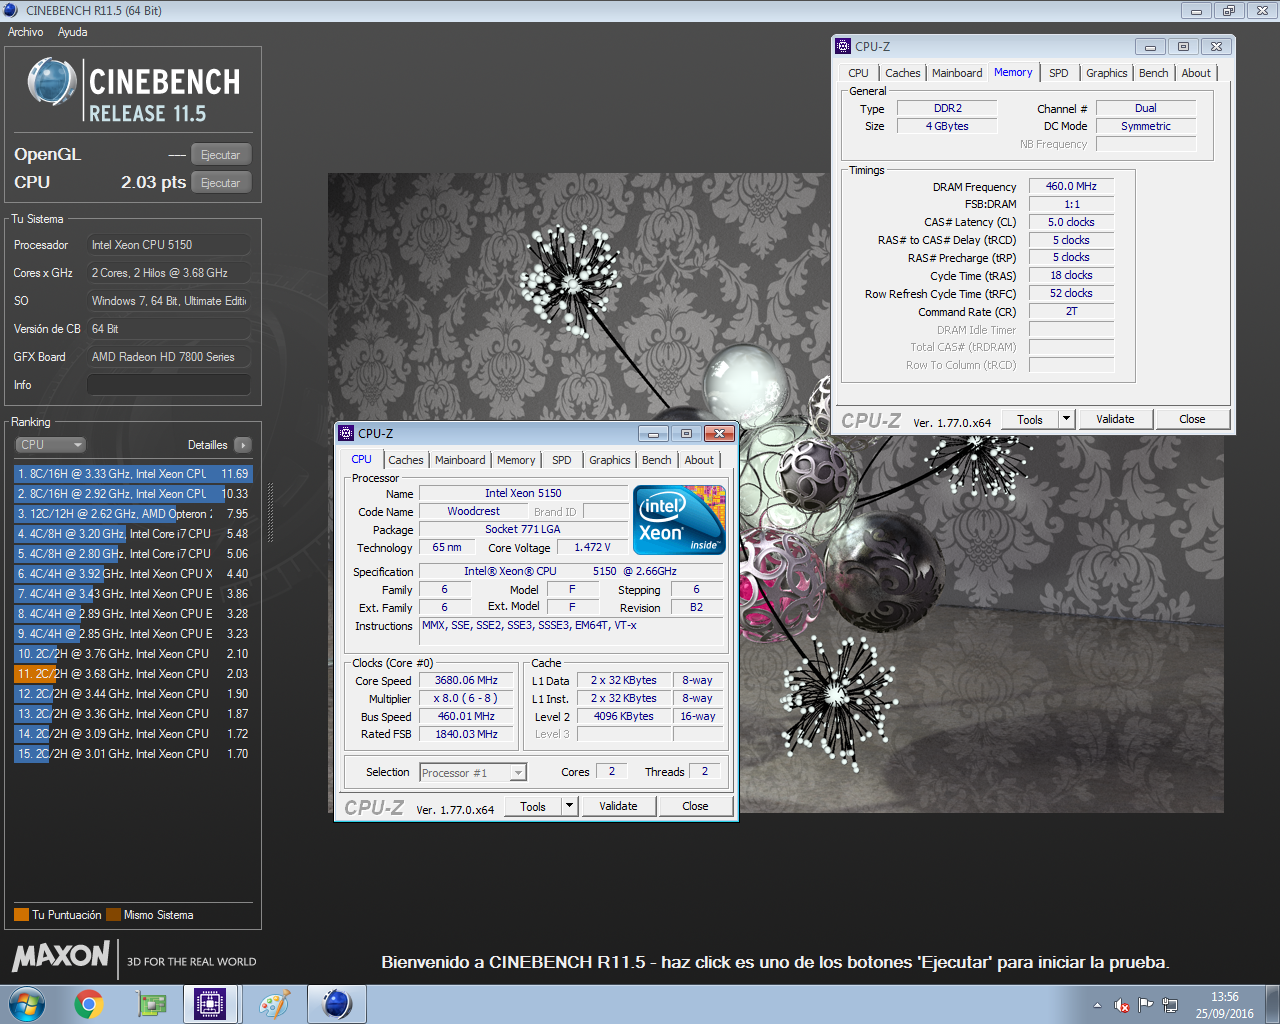
Task: Click Validate in Memory CPU-Z window
Action: (x=1115, y=420)
